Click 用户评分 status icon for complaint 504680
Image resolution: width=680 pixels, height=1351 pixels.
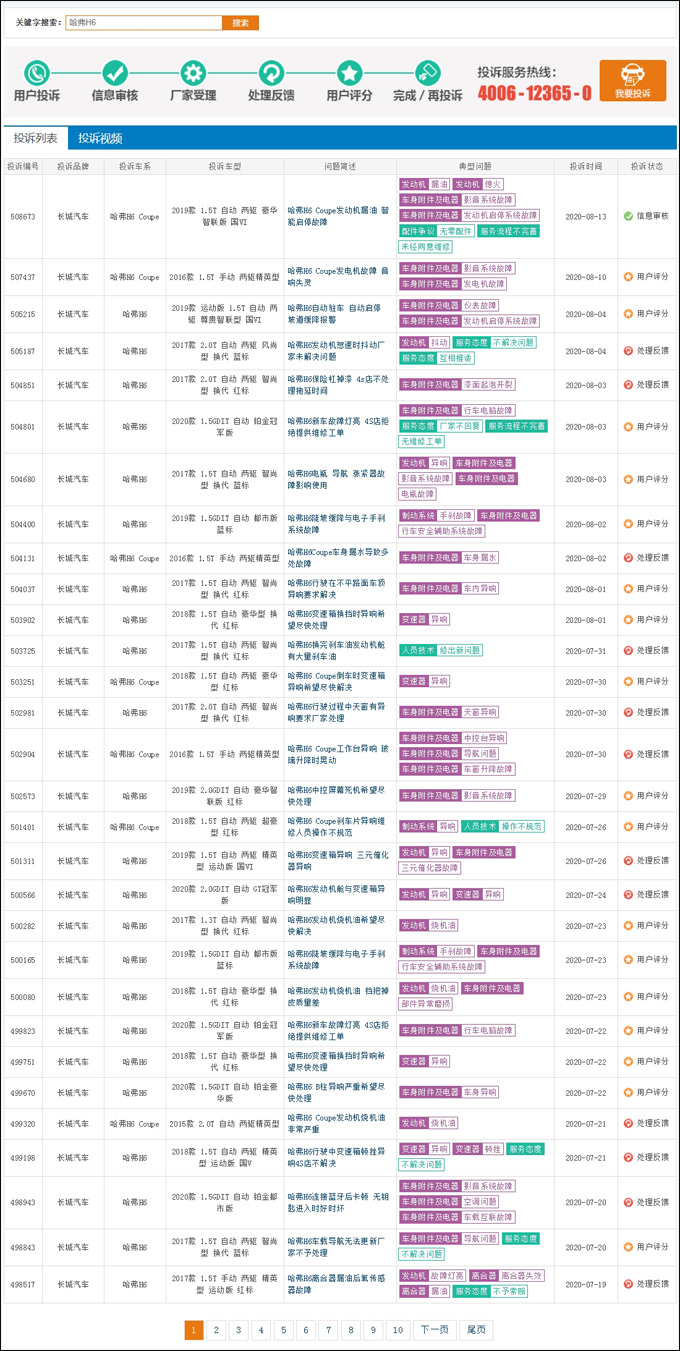(628, 480)
